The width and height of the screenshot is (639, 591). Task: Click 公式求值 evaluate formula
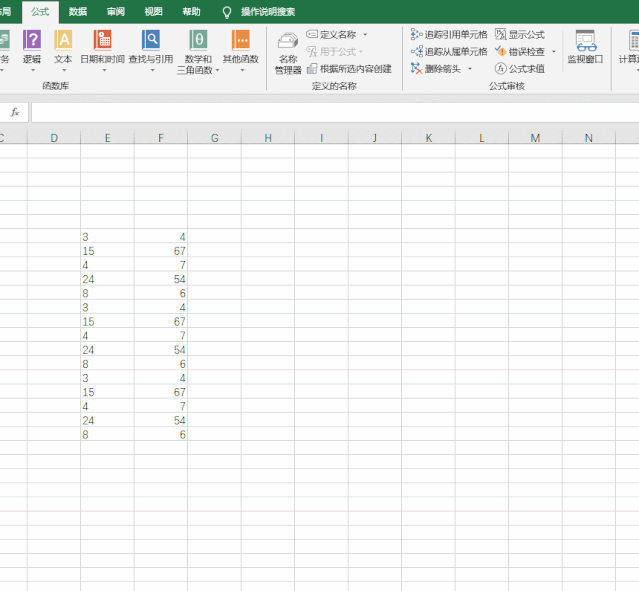point(520,69)
